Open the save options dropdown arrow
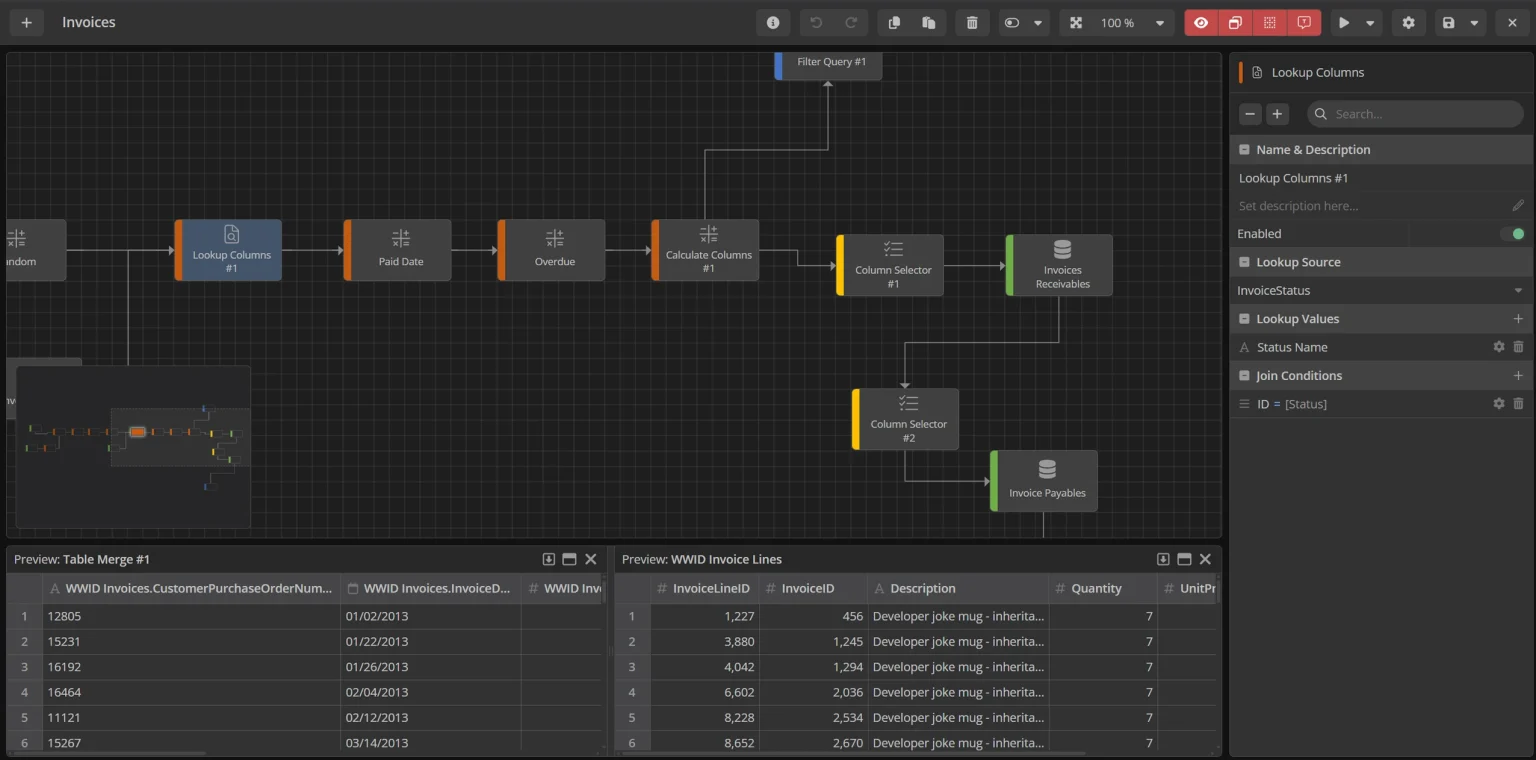The height and width of the screenshot is (760, 1536). [1474, 23]
